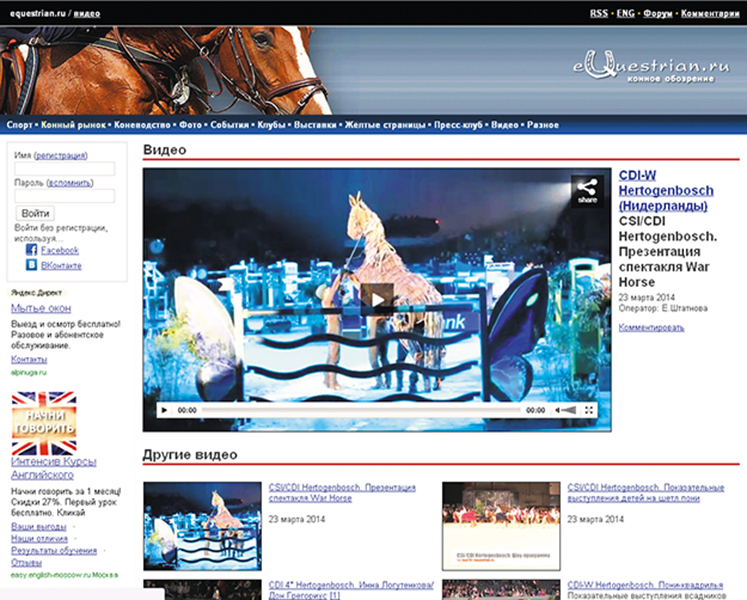Open the Фото menu item
Image resolution: width=747 pixels, height=600 pixels.
tap(191, 125)
